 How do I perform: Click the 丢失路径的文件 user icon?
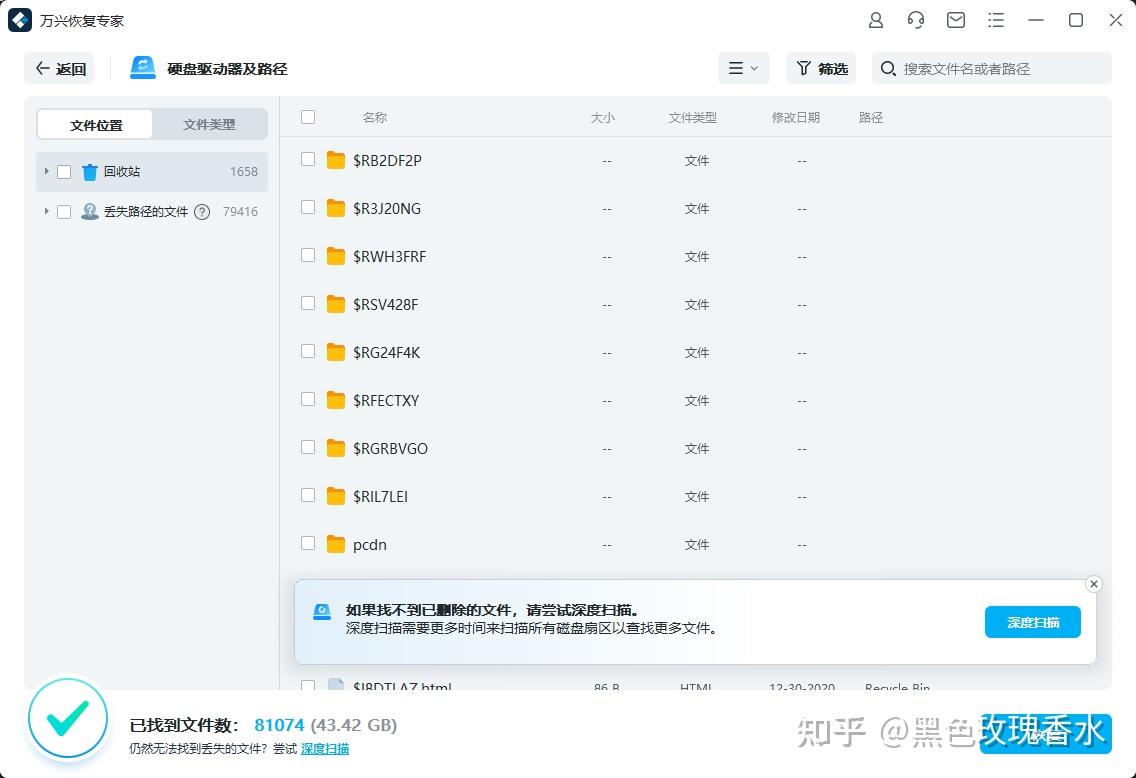click(89, 212)
